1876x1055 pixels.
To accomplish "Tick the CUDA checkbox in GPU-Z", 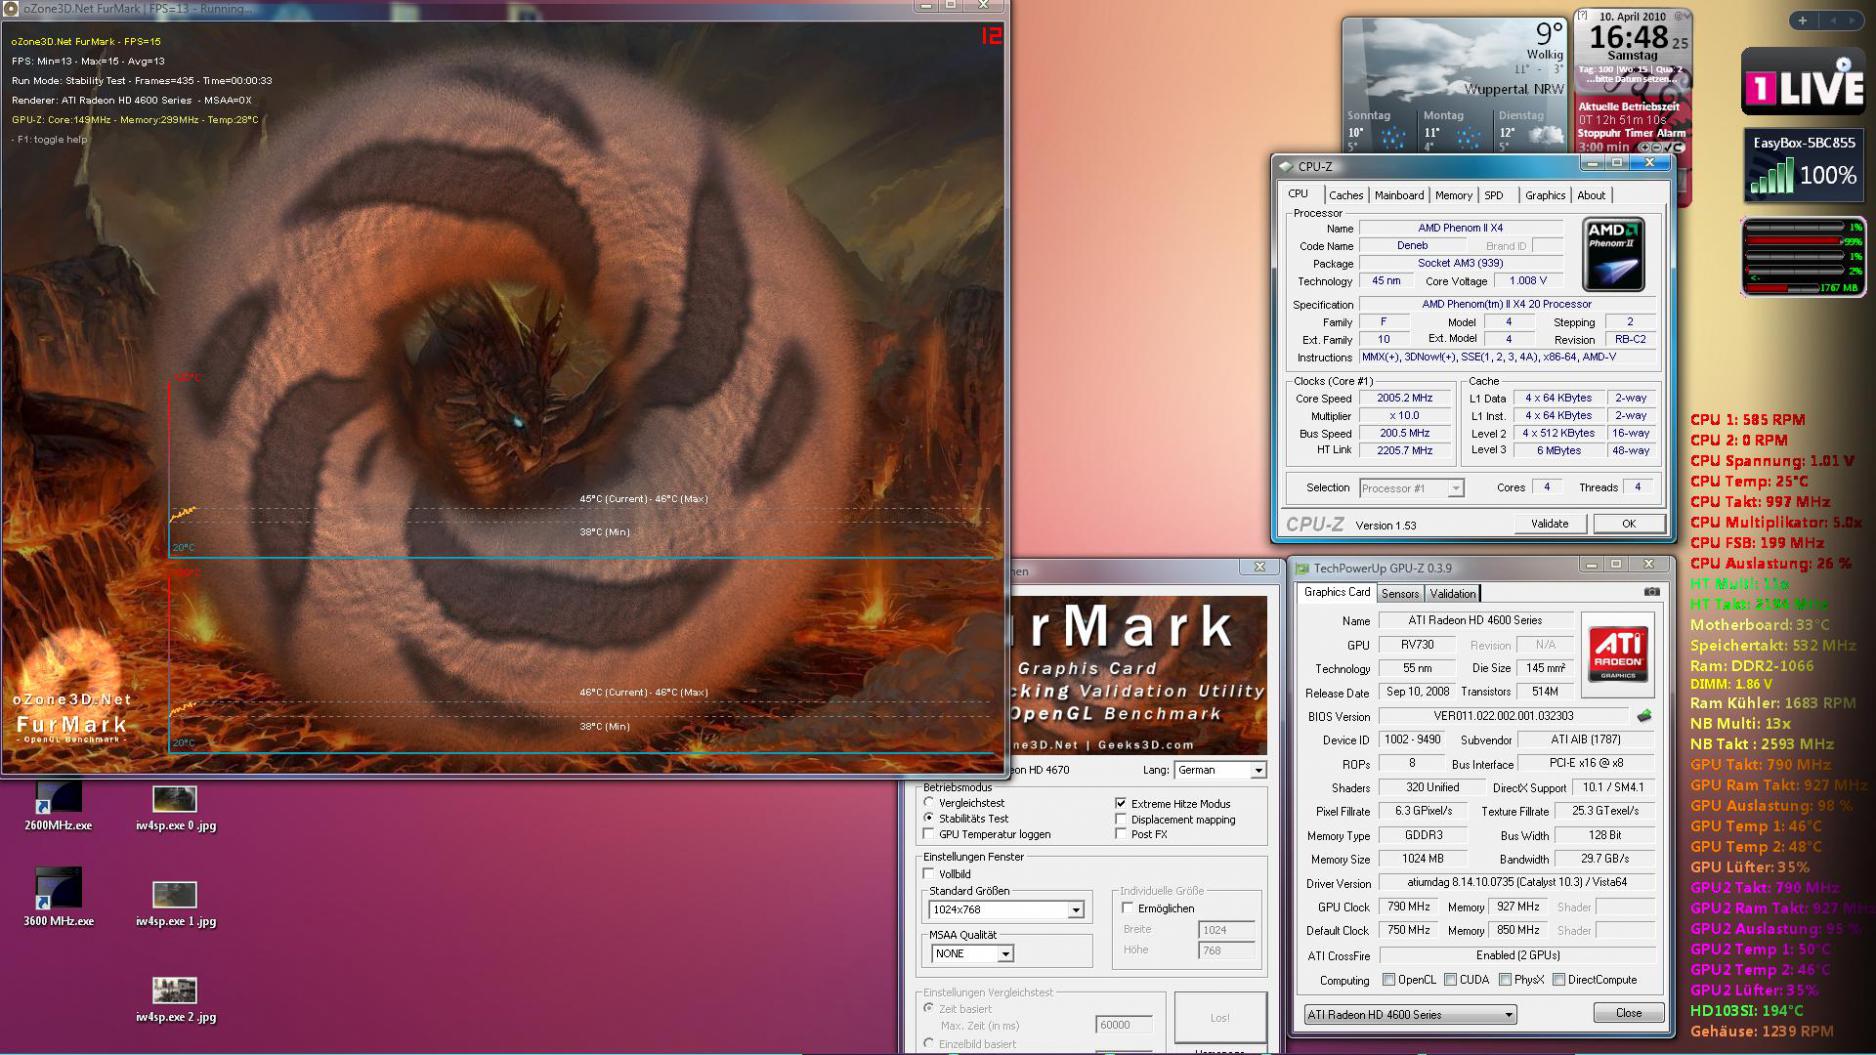I will (1450, 979).
